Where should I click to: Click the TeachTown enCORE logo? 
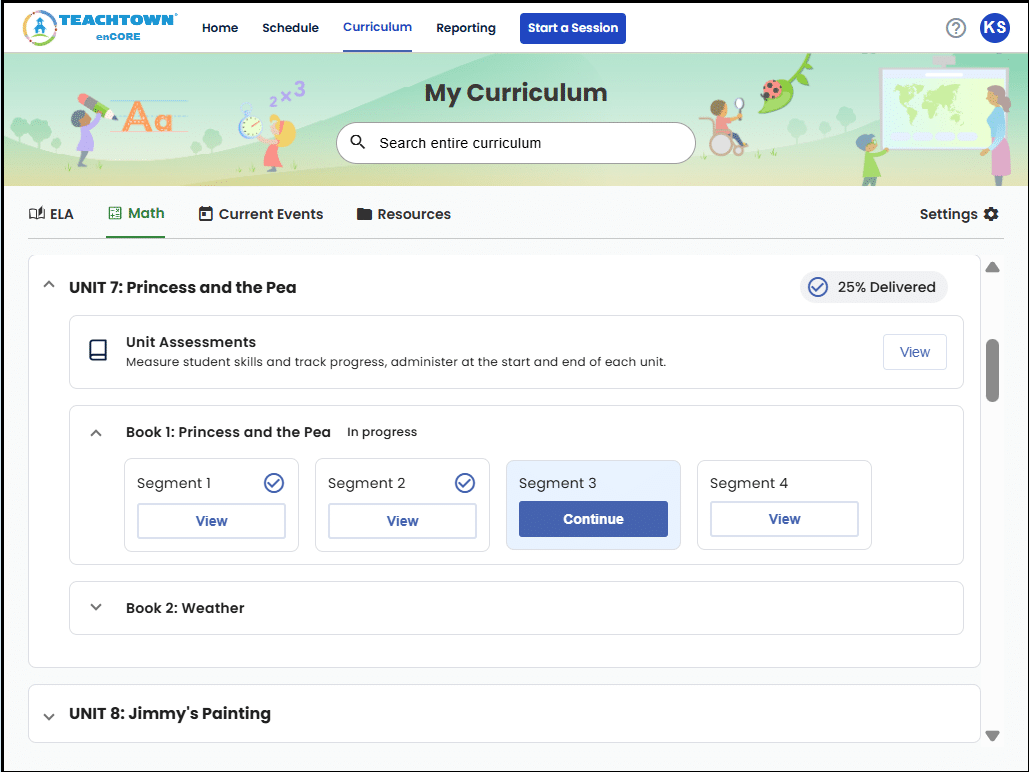(x=99, y=28)
